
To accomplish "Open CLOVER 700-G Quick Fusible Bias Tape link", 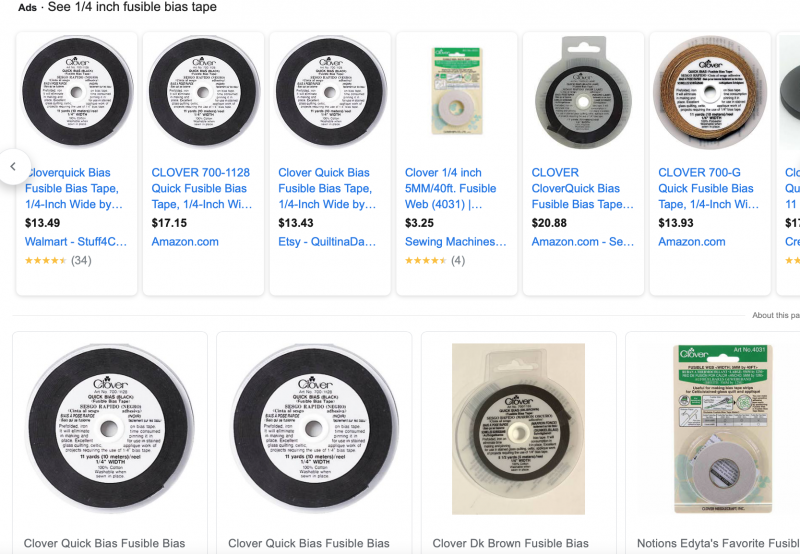I will coord(707,189).
